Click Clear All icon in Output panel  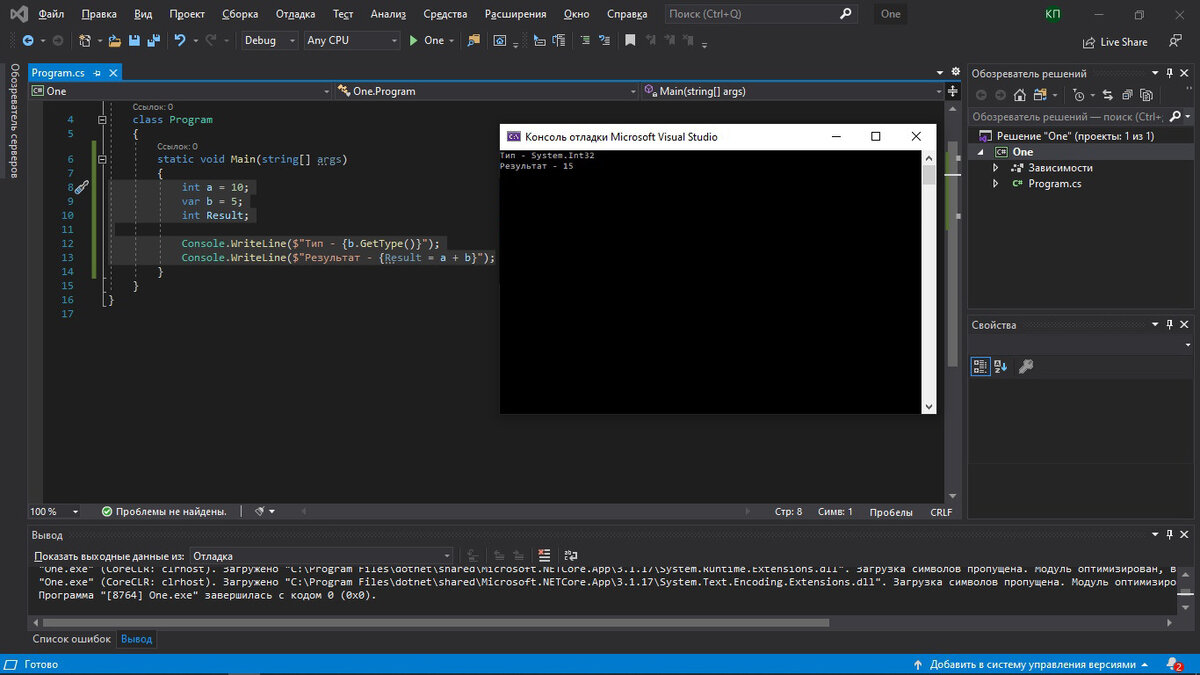click(544, 555)
